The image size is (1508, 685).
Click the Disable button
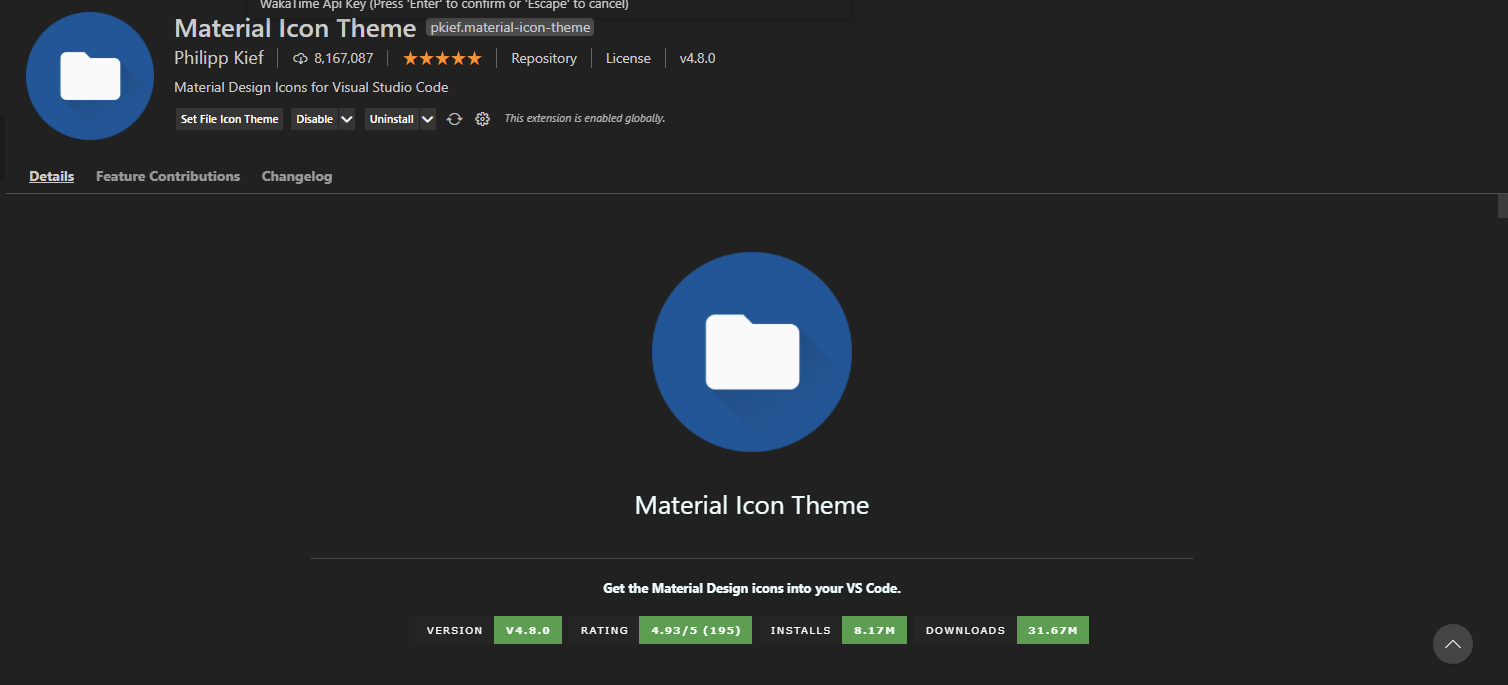[x=314, y=119]
